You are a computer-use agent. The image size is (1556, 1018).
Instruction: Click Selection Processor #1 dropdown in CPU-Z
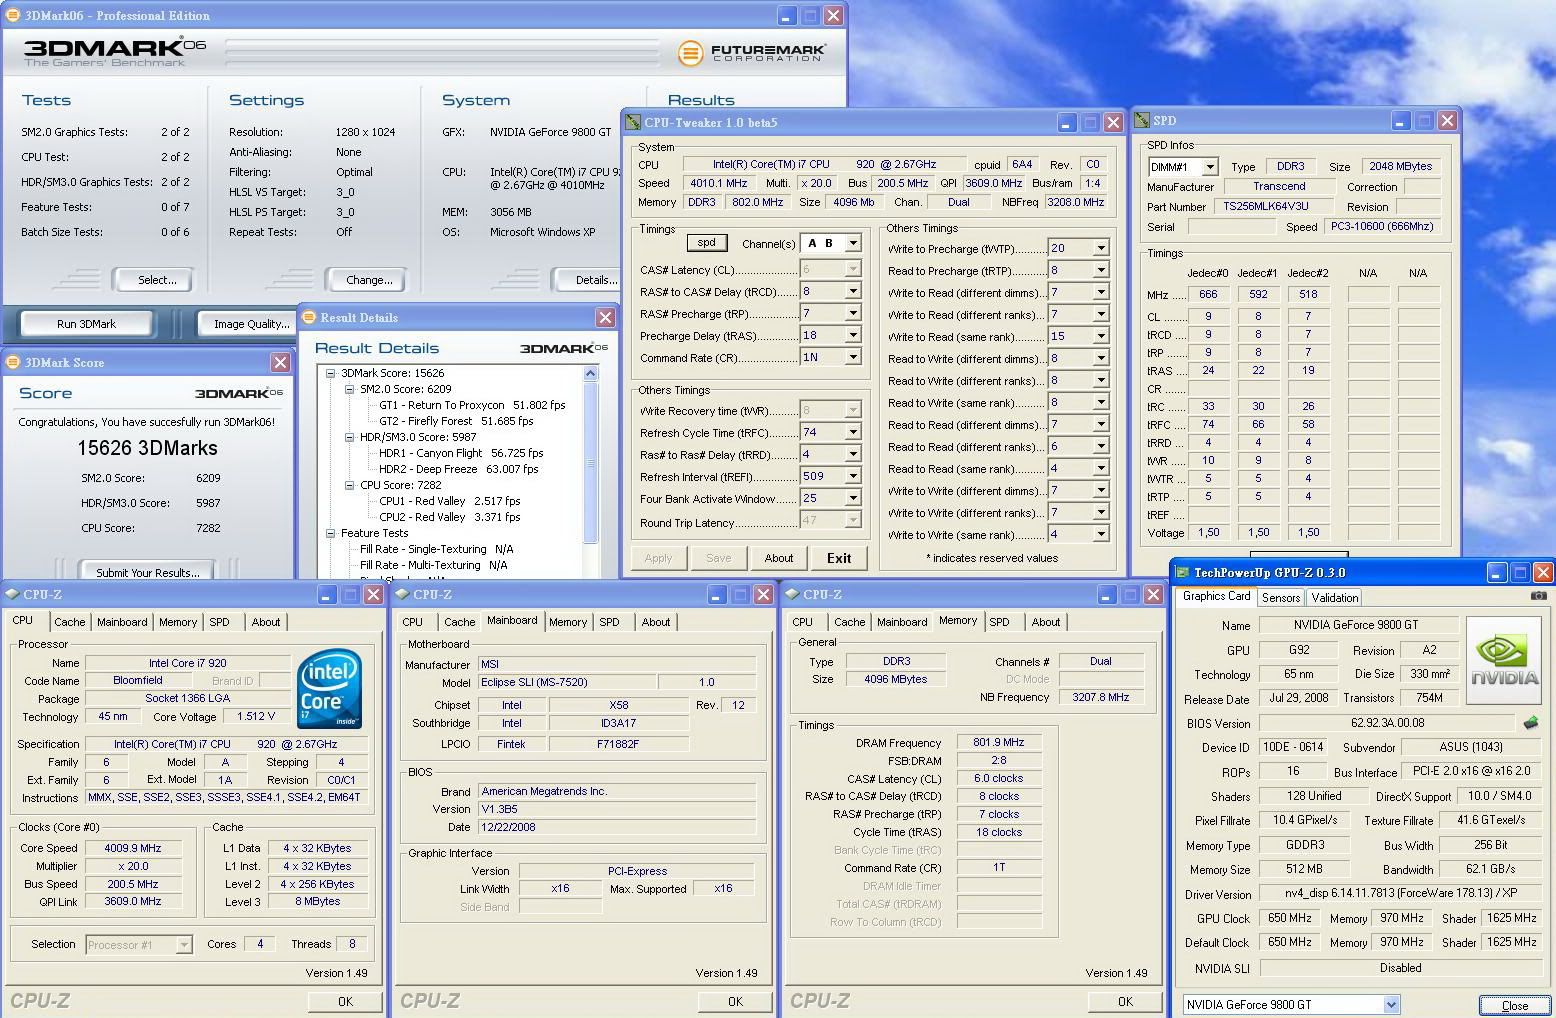coord(138,944)
